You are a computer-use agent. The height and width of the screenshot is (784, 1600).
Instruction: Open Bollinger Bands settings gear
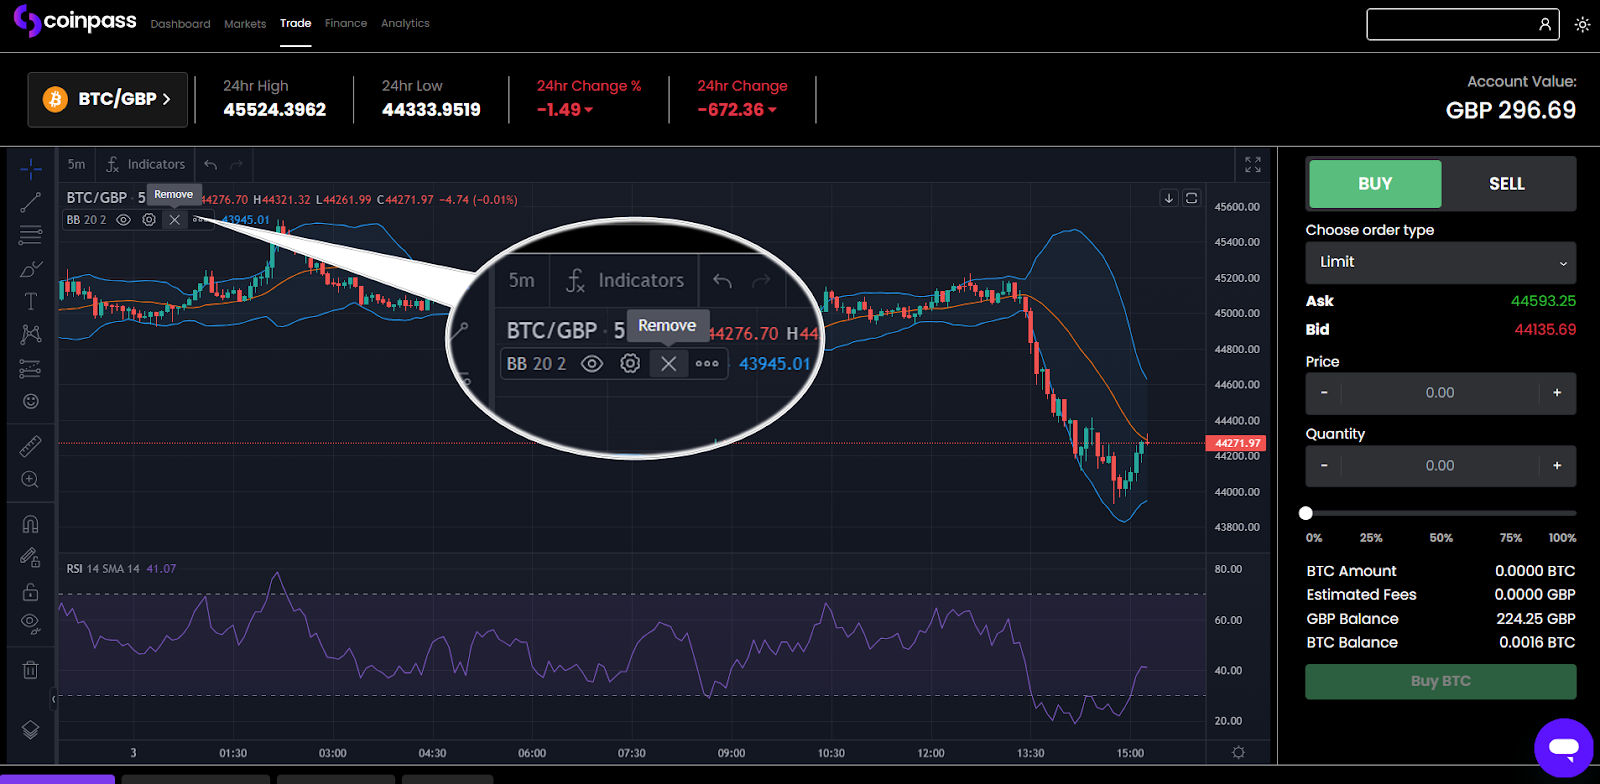click(149, 220)
